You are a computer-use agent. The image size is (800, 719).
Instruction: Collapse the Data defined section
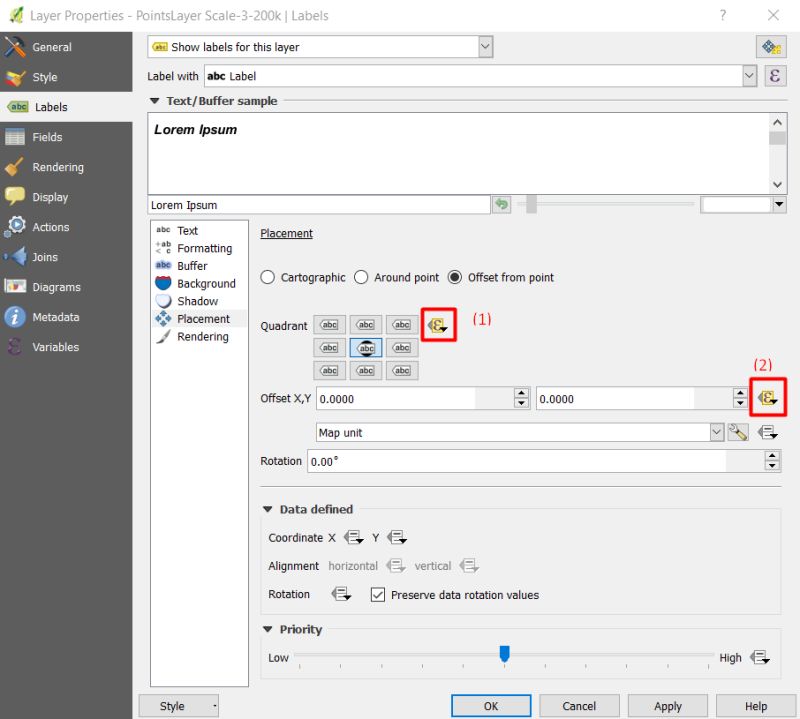tap(266, 509)
